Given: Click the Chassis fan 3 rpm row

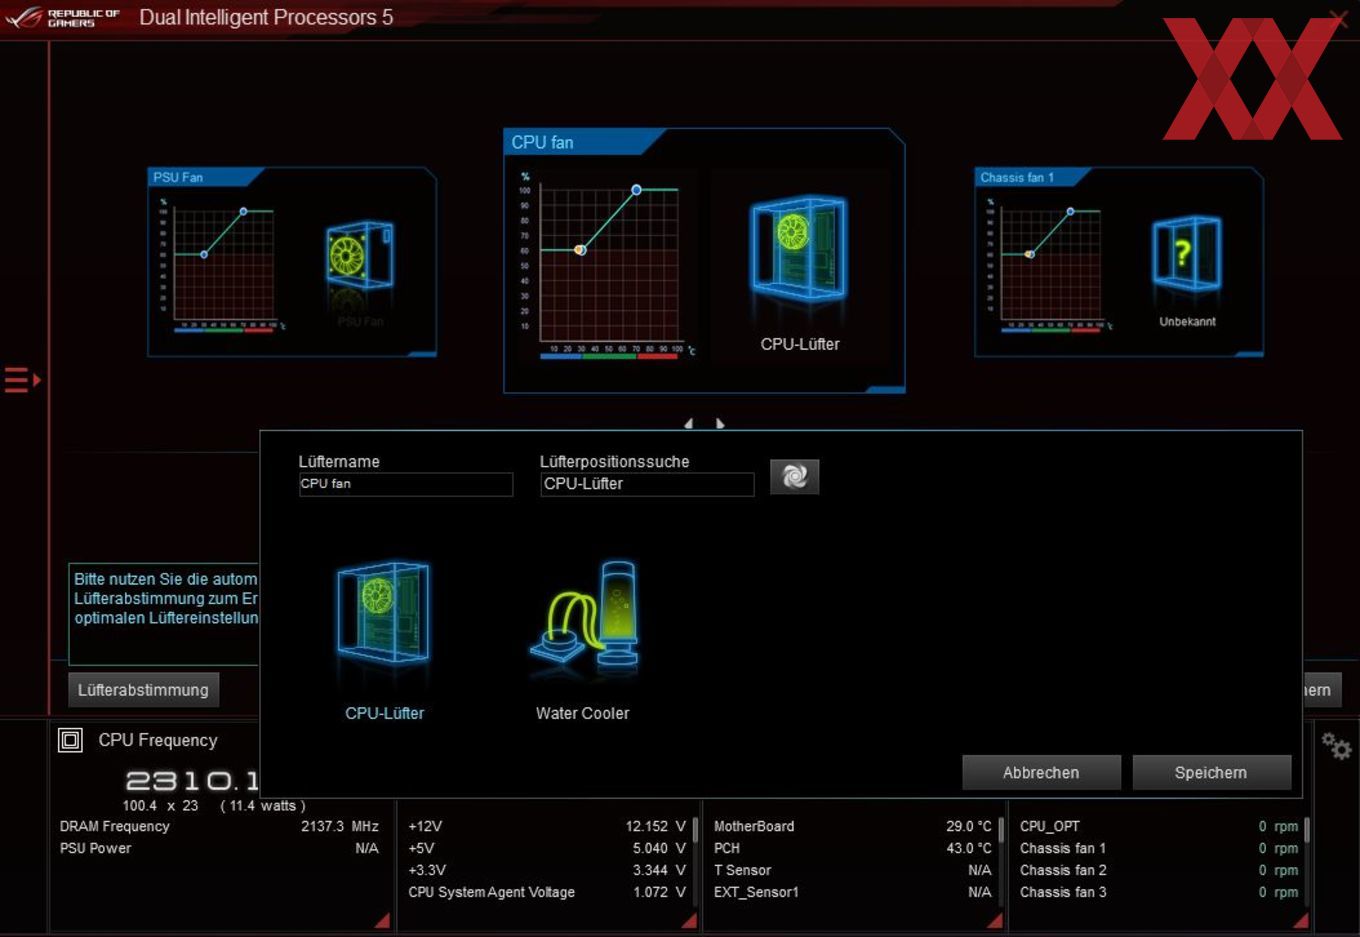Looking at the screenshot, I should point(1159,892).
